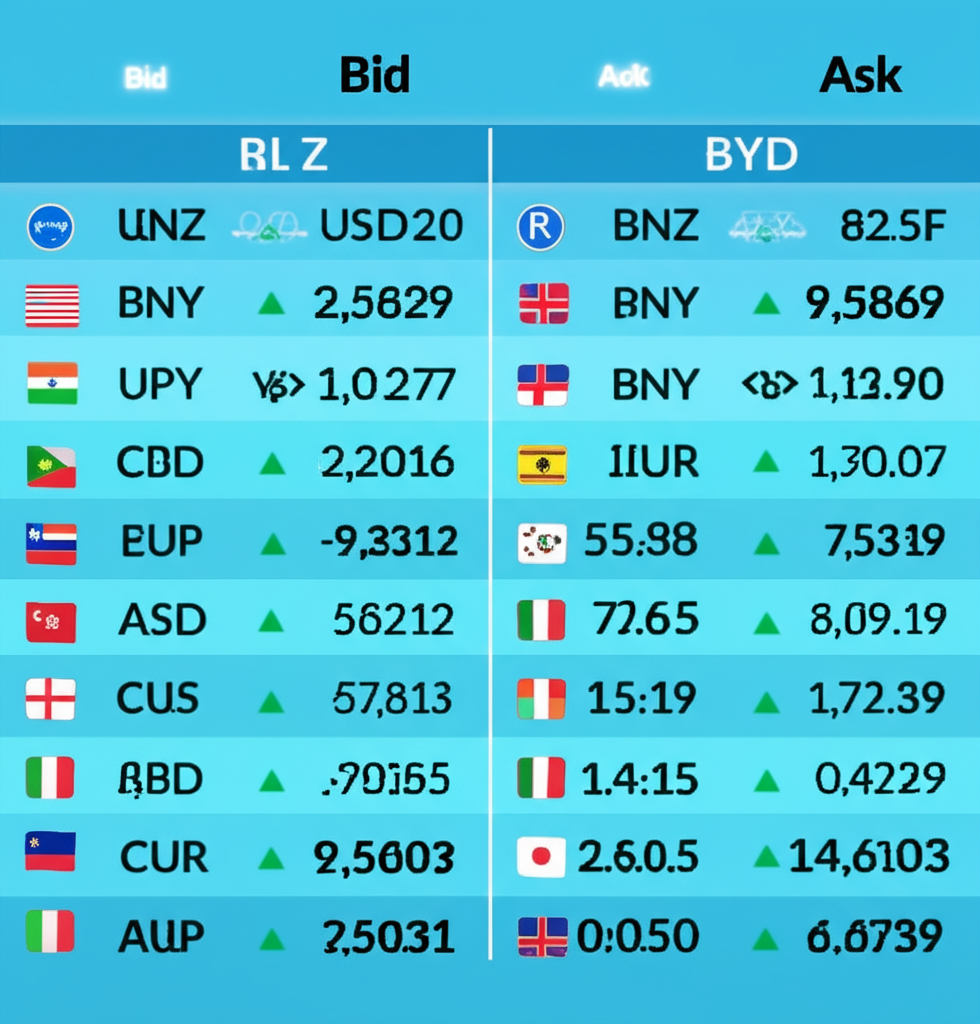Click the green up arrow beside 2,2016
The width and height of the screenshot is (980, 1024).
click(x=271, y=464)
